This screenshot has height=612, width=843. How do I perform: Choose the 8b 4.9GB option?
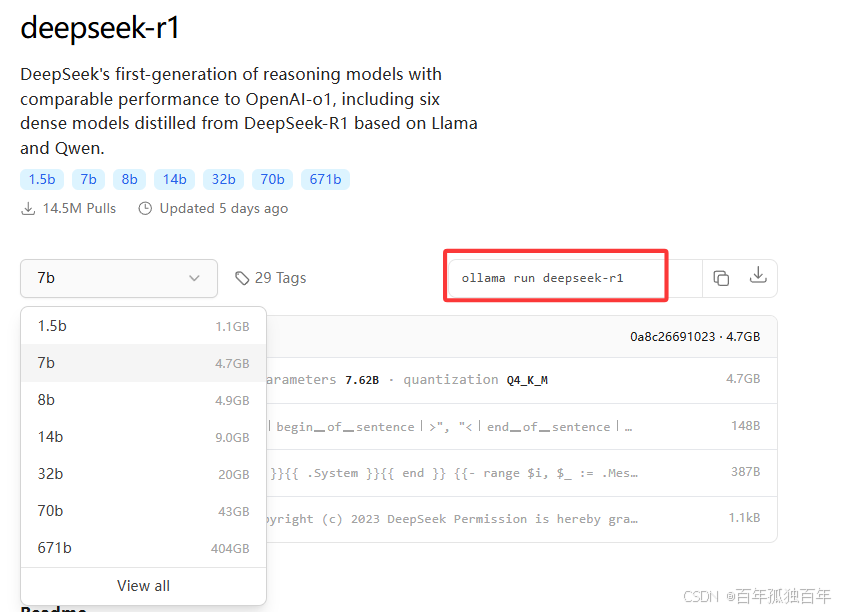(x=144, y=400)
